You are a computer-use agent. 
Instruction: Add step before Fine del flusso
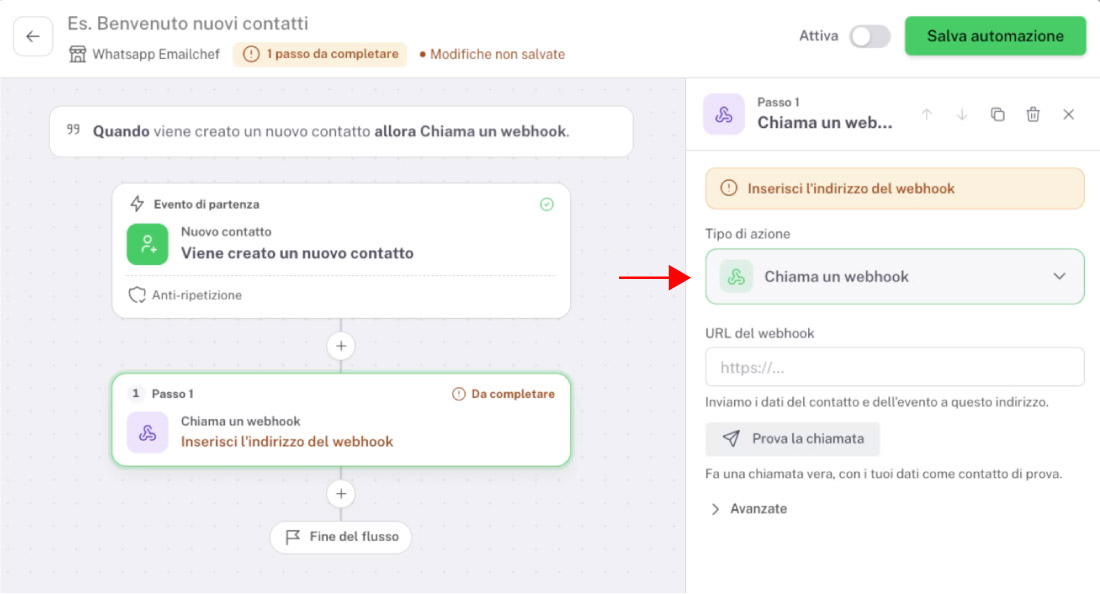pyautogui.click(x=341, y=494)
